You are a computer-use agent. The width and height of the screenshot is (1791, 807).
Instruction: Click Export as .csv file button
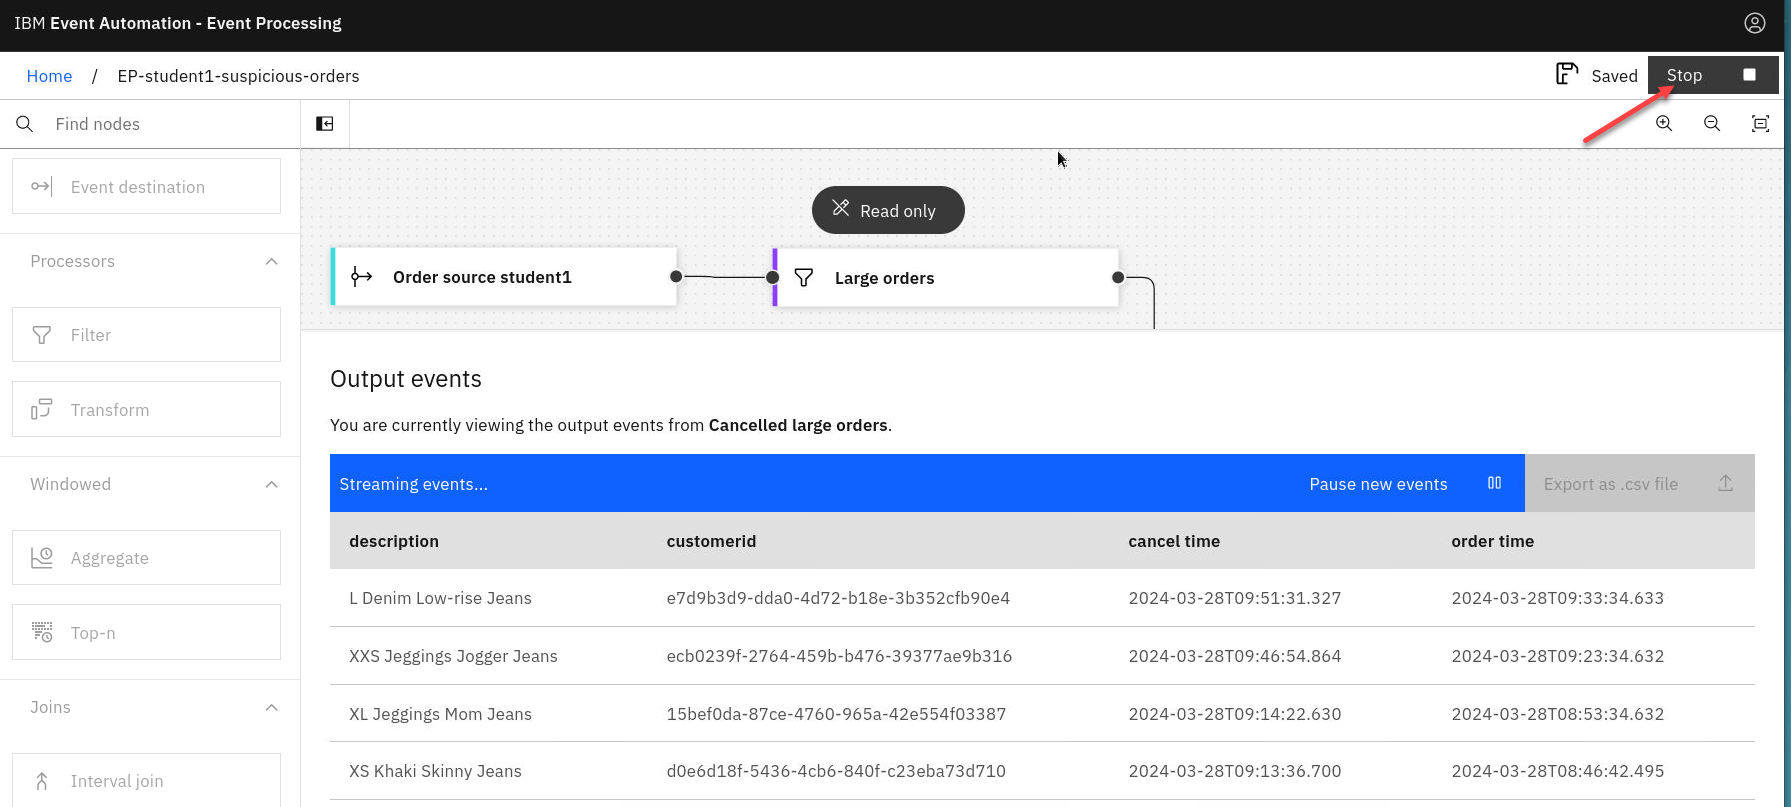[1638, 484]
